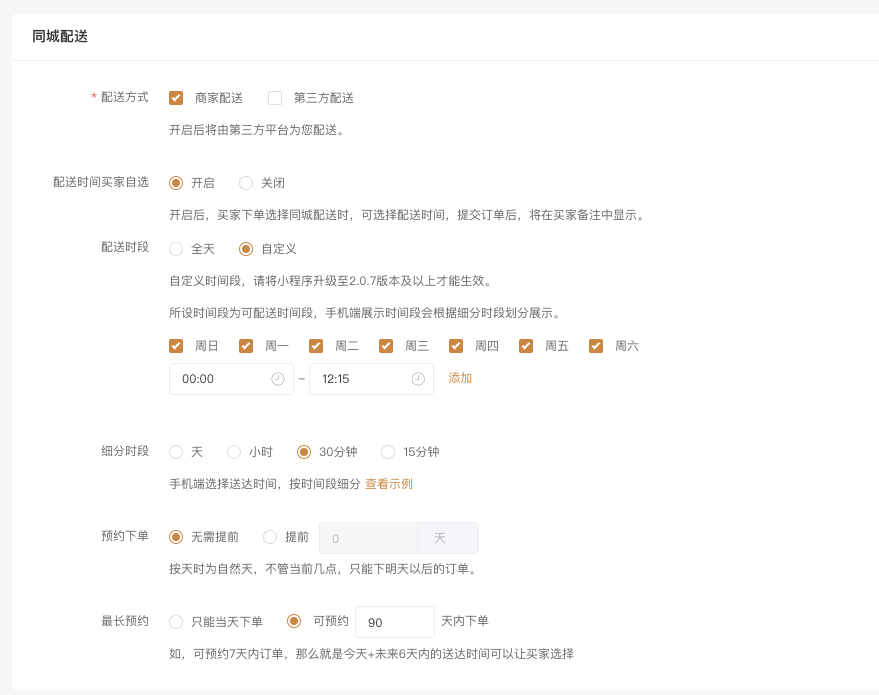The height and width of the screenshot is (695, 879).
Task: Uncheck 周四 weekday option
Action: 456,346
